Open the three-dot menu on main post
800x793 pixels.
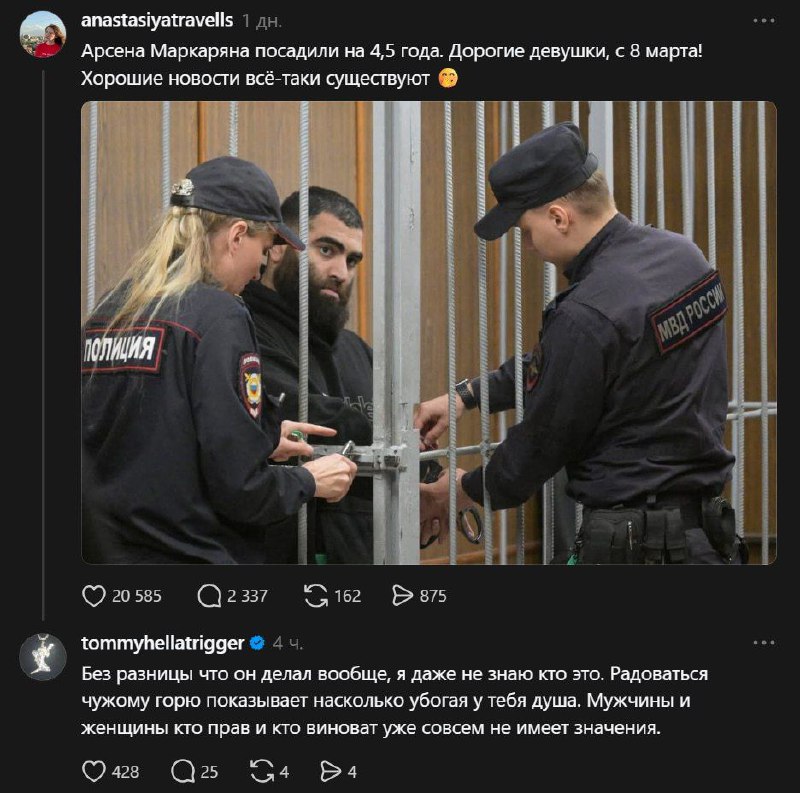764,21
